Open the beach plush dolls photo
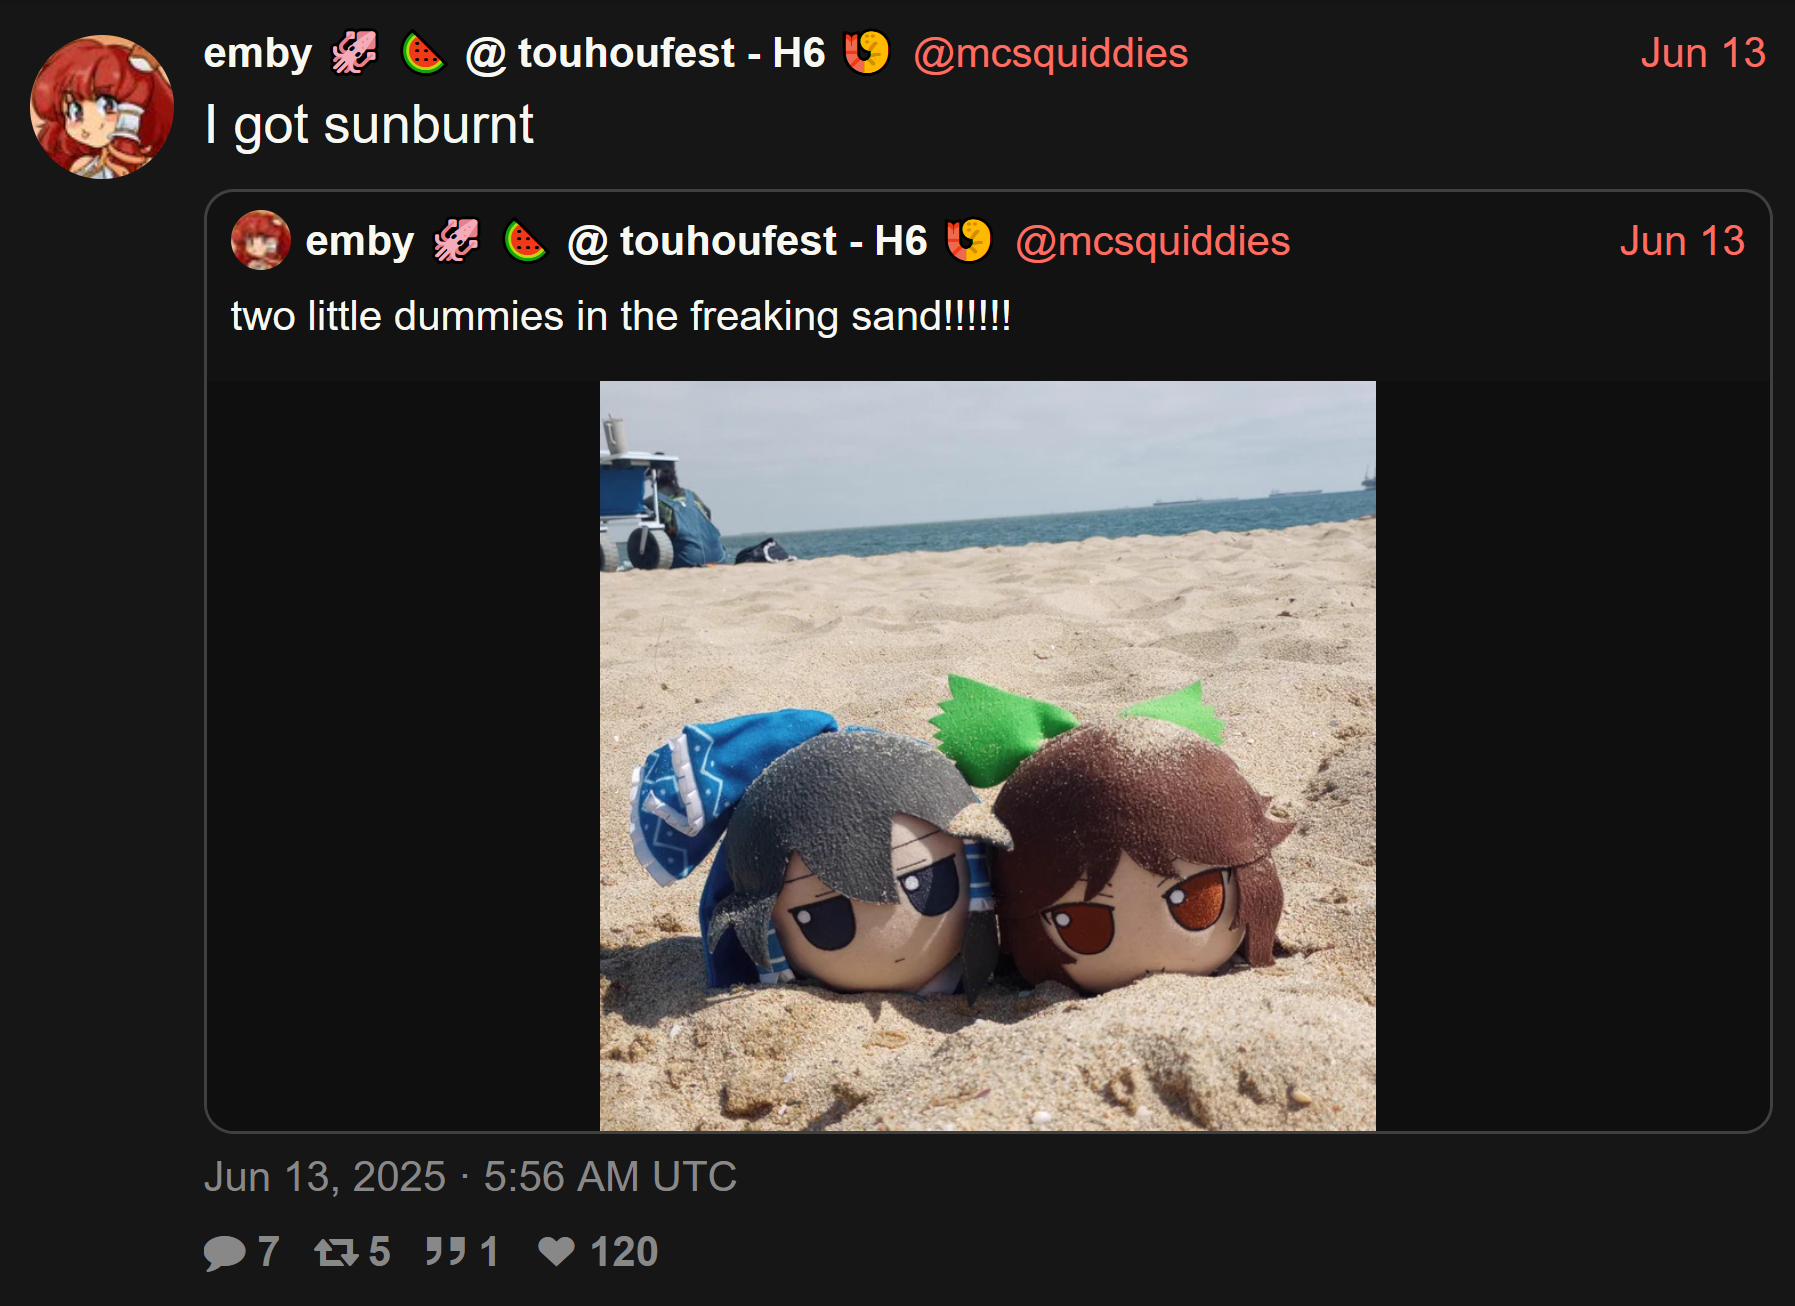The width and height of the screenshot is (1795, 1306). tap(988, 756)
